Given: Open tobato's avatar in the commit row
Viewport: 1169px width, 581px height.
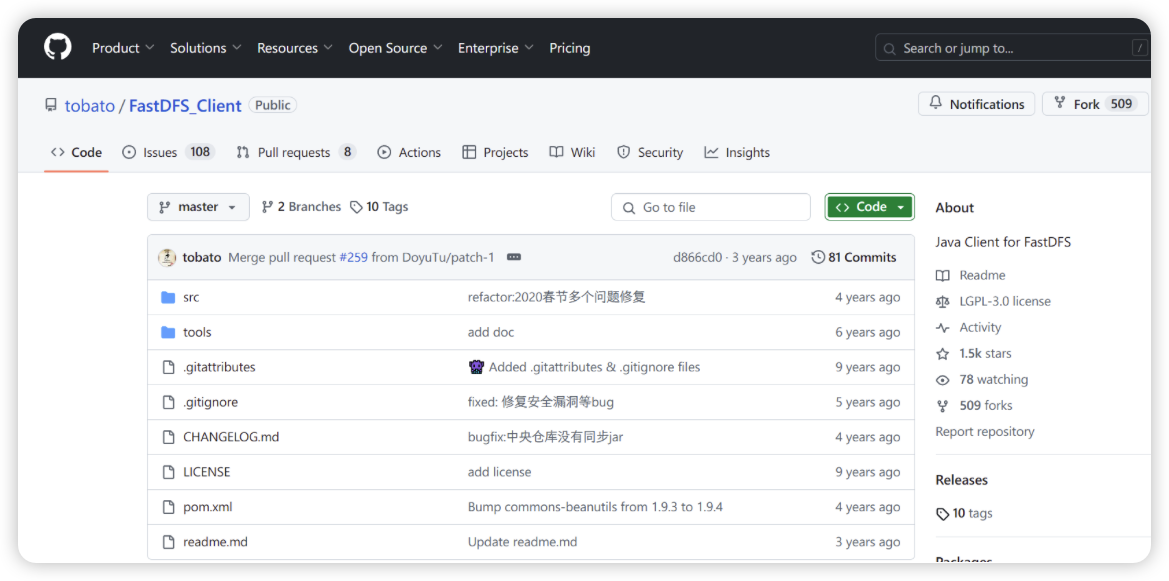Looking at the screenshot, I should 167,257.
